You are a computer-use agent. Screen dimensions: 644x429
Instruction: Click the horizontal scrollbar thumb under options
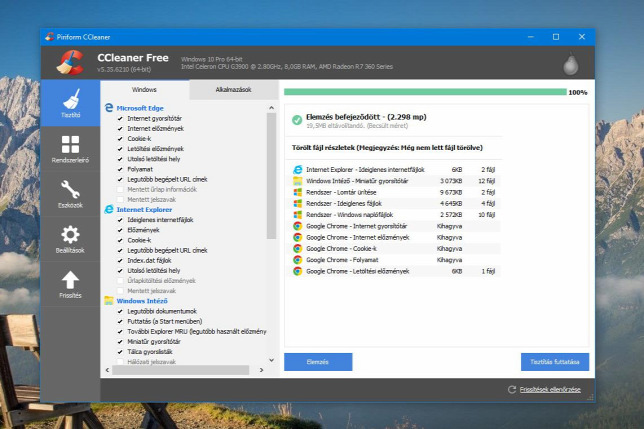[x=181, y=370]
